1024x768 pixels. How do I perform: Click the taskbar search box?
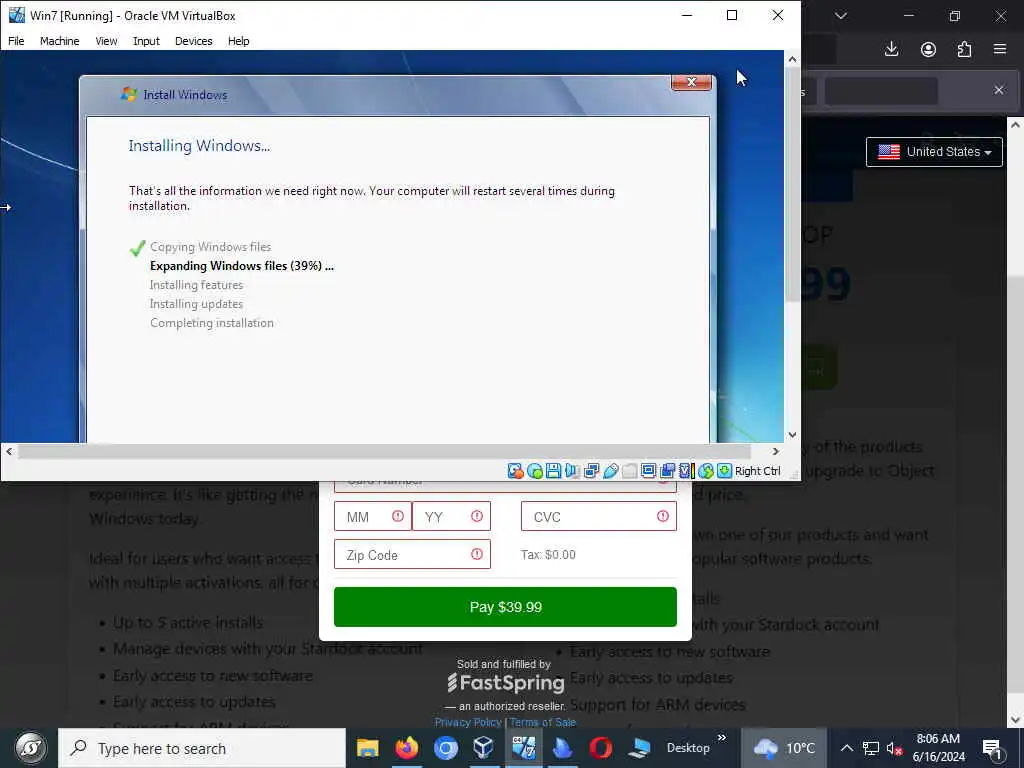pyautogui.click(x=202, y=748)
